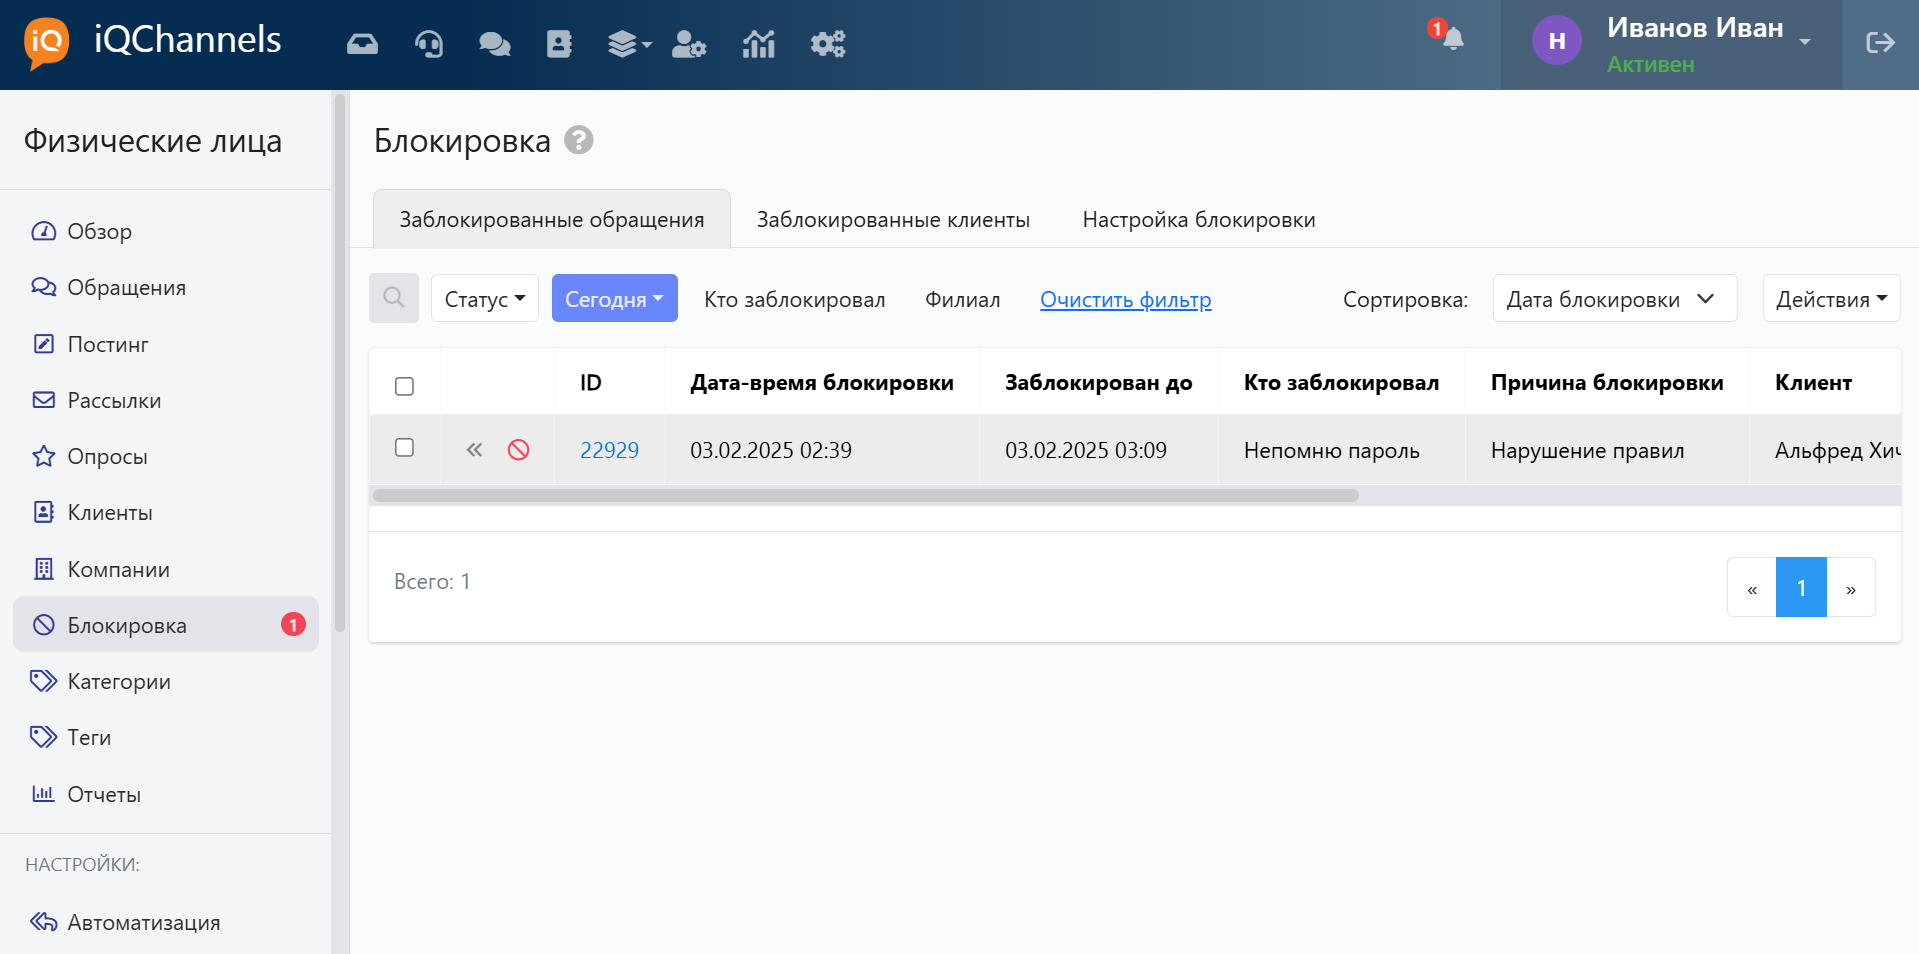Open the user settings icon in top bar
This screenshot has width=1919, height=954.
(689, 44)
